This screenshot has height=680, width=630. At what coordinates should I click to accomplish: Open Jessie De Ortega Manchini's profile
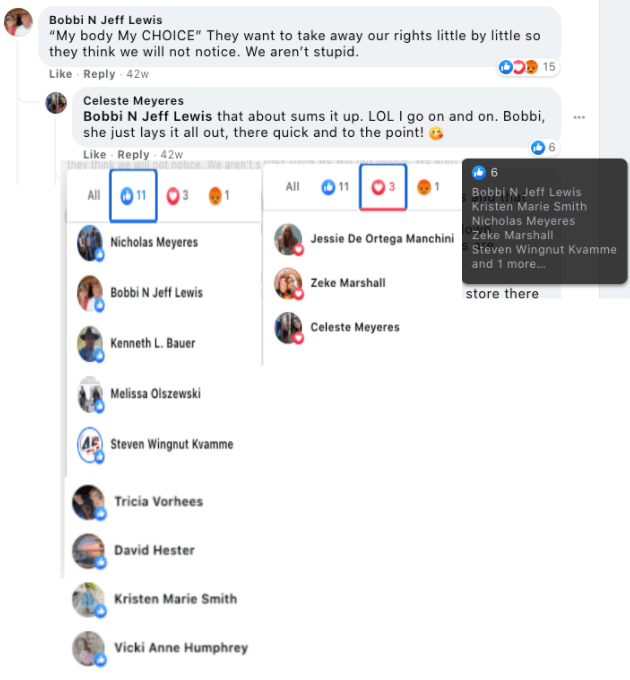click(382, 239)
